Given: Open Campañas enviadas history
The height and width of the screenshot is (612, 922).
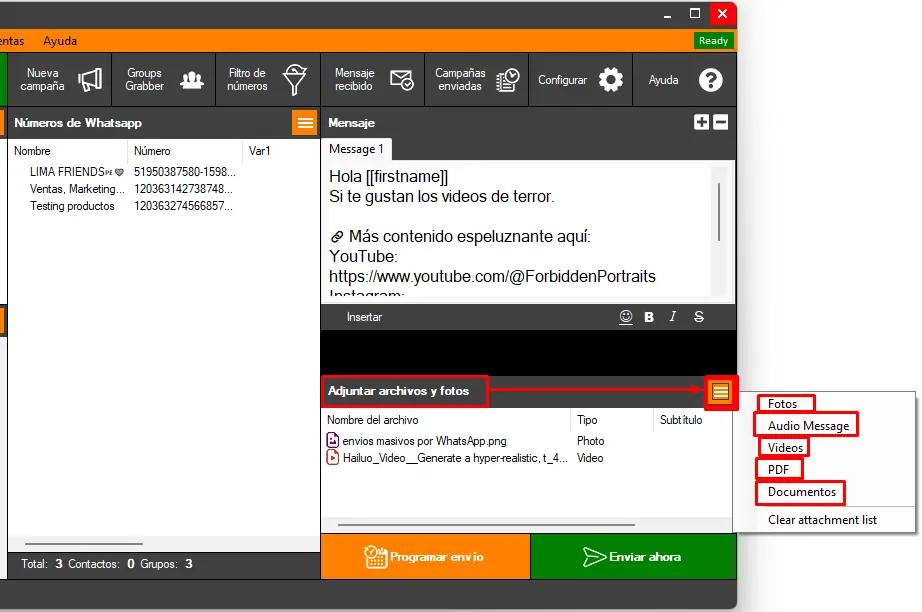Looking at the screenshot, I should point(477,80).
